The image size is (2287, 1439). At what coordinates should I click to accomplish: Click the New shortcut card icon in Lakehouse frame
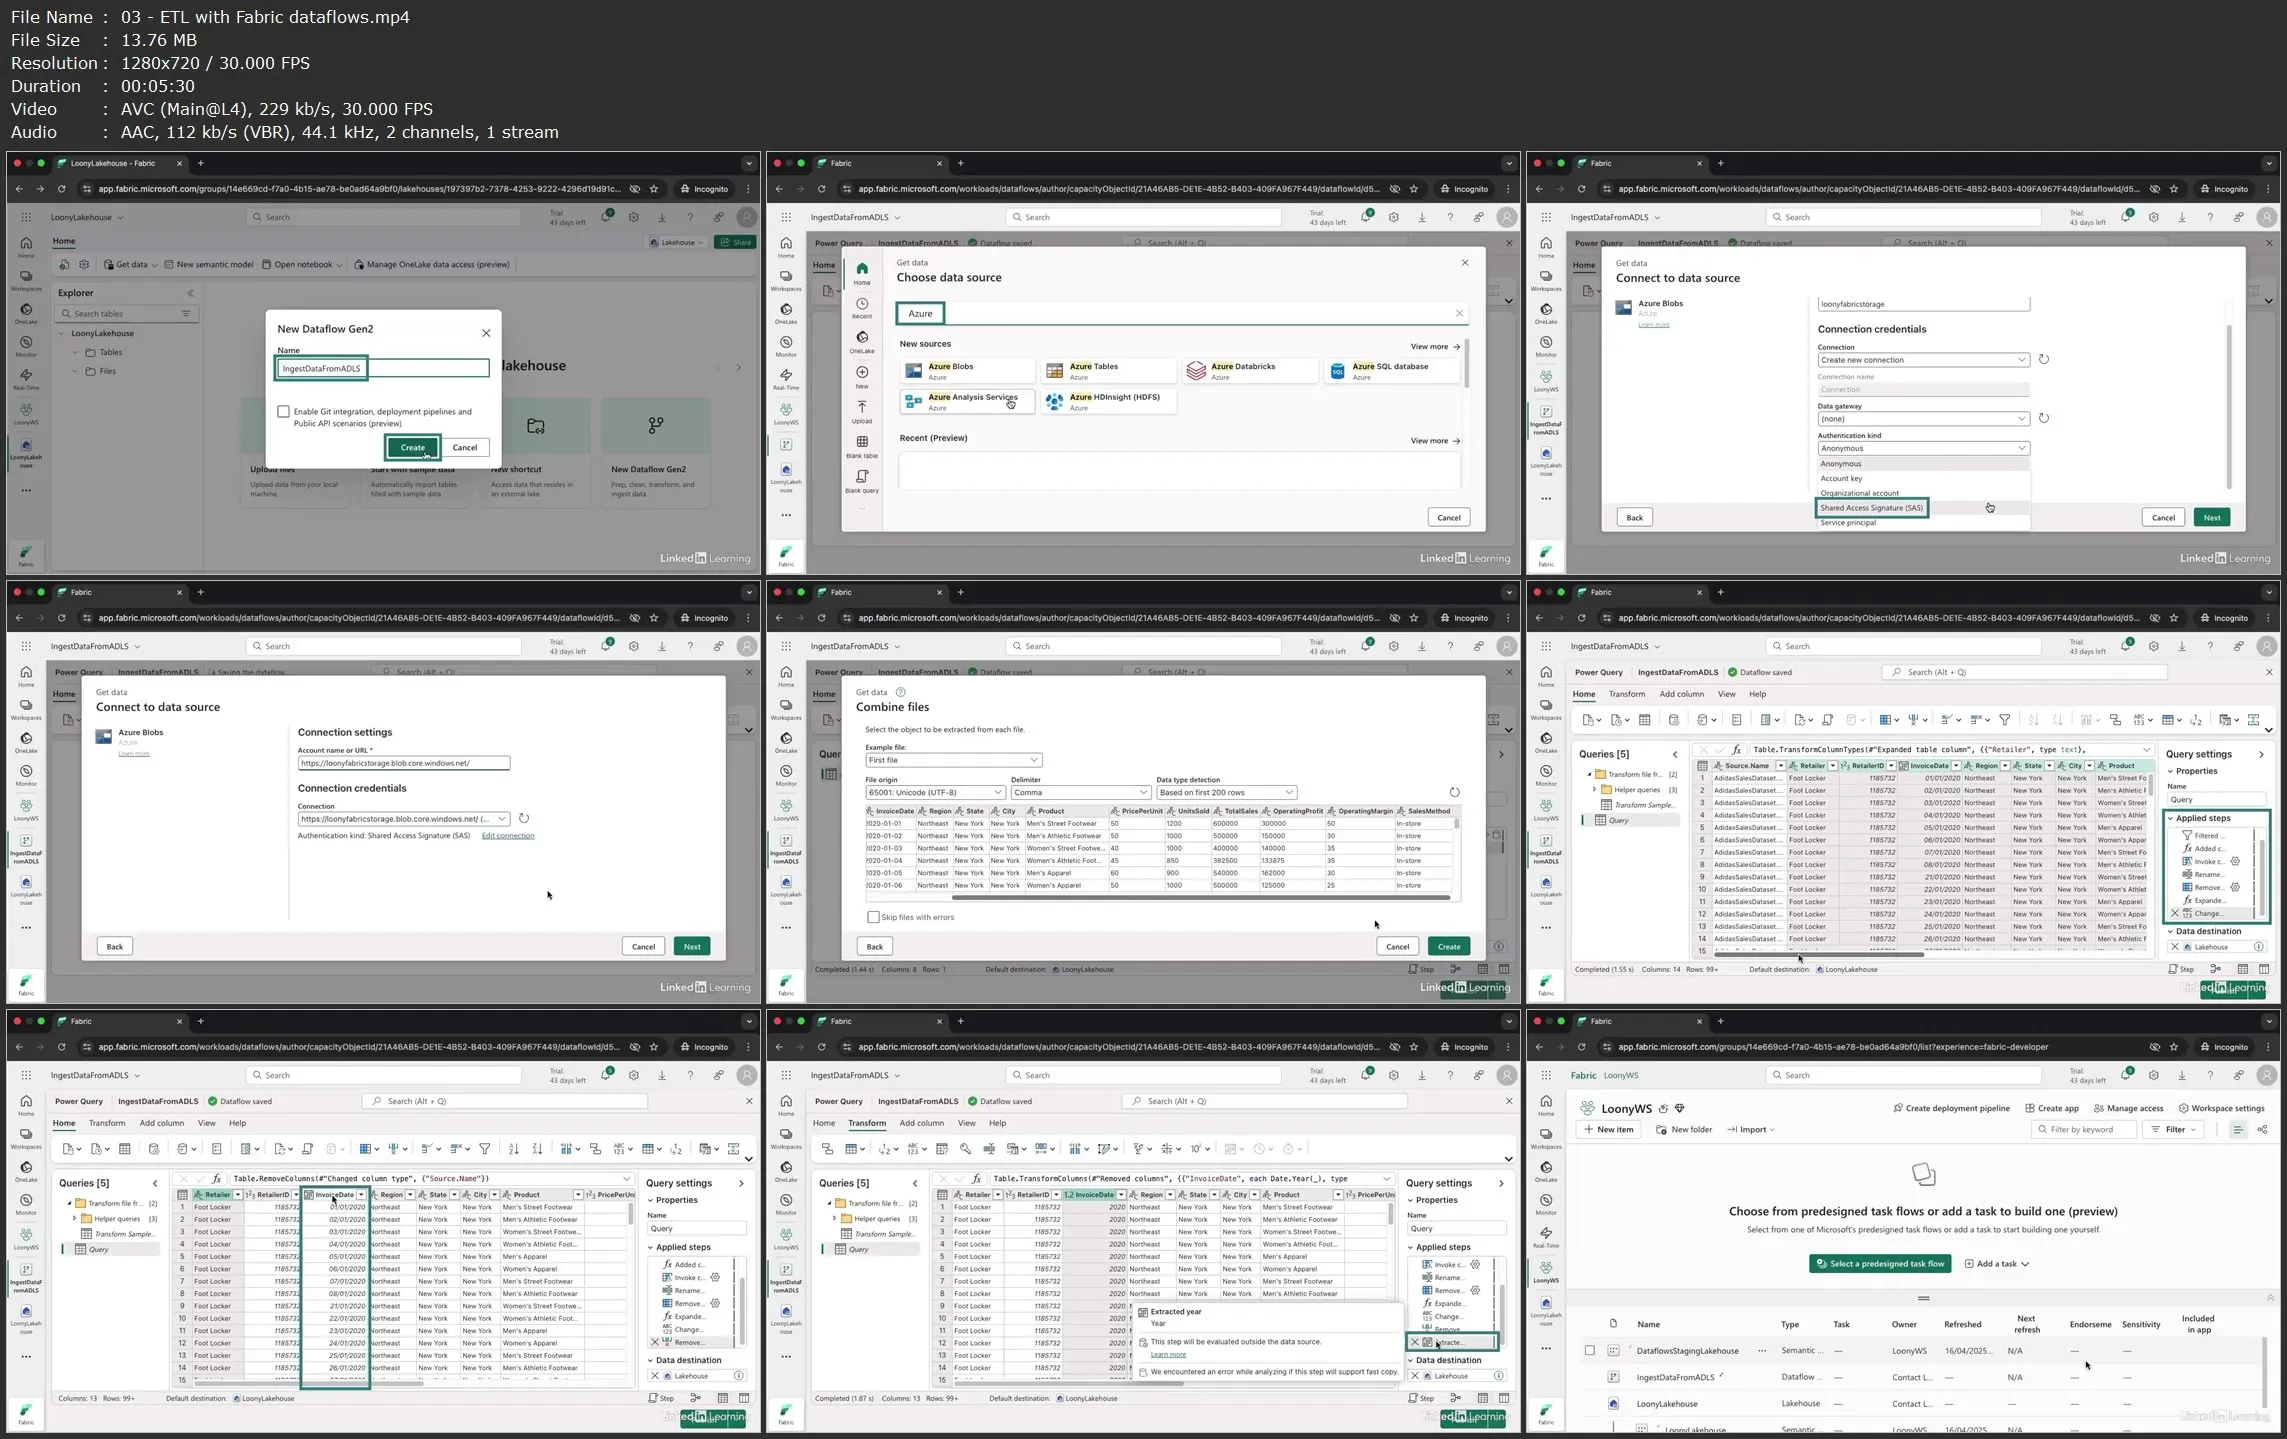tap(536, 426)
